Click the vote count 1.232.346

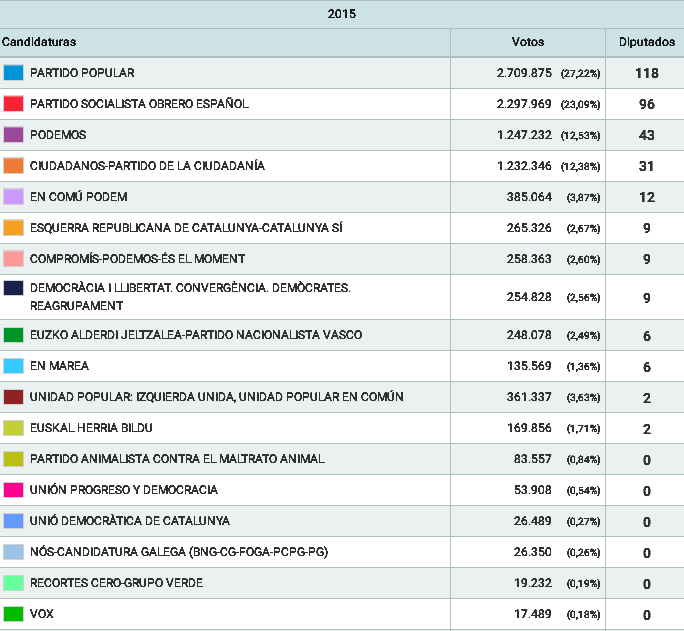pyautogui.click(x=524, y=166)
